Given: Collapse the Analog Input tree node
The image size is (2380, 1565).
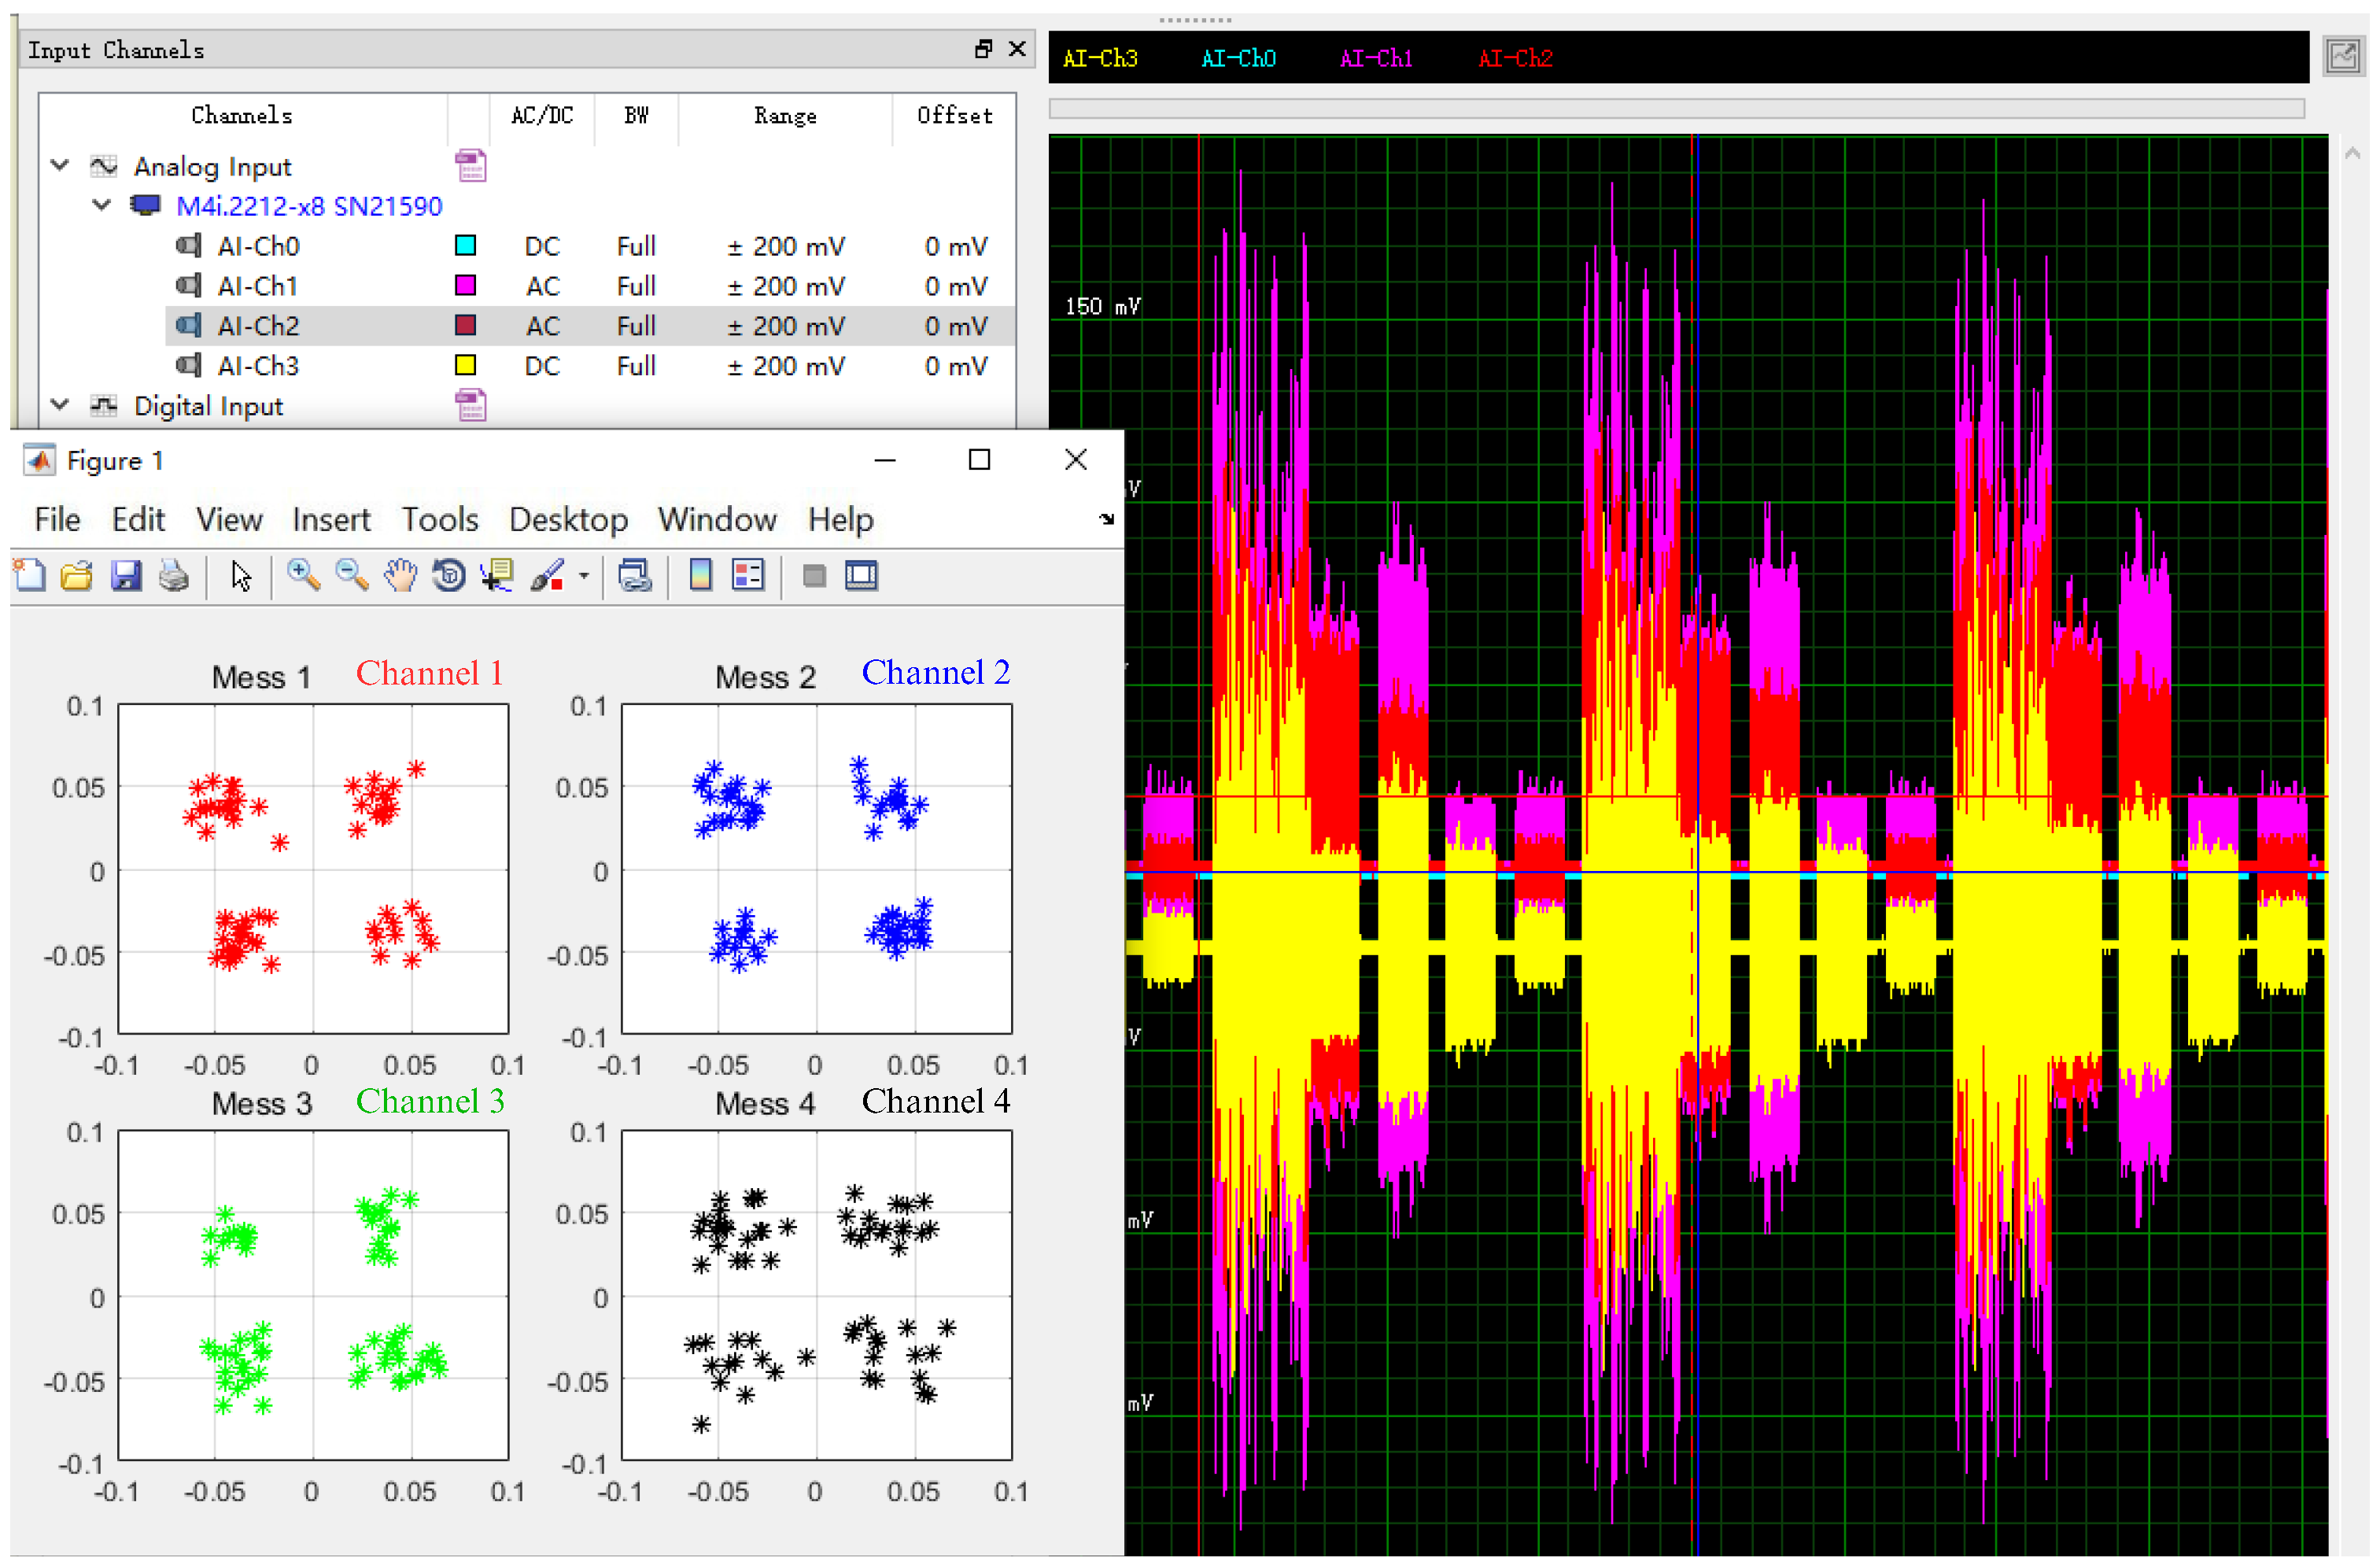Looking at the screenshot, I should (60, 166).
